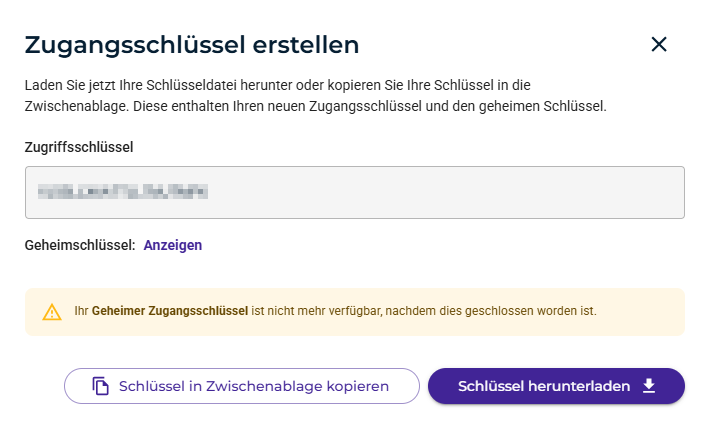Click the Zugangsschlüssel erstellen heading
This screenshot has height=426, width=710.
point(192,44)
